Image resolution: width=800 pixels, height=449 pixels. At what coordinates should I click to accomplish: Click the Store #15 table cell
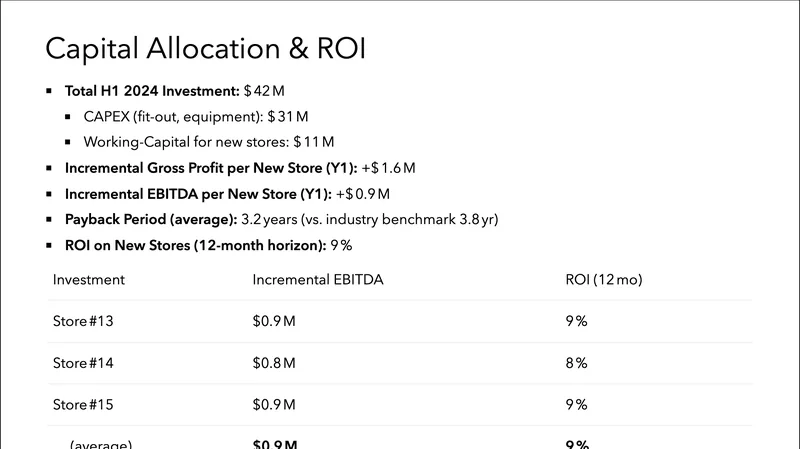tap(83, 405)
